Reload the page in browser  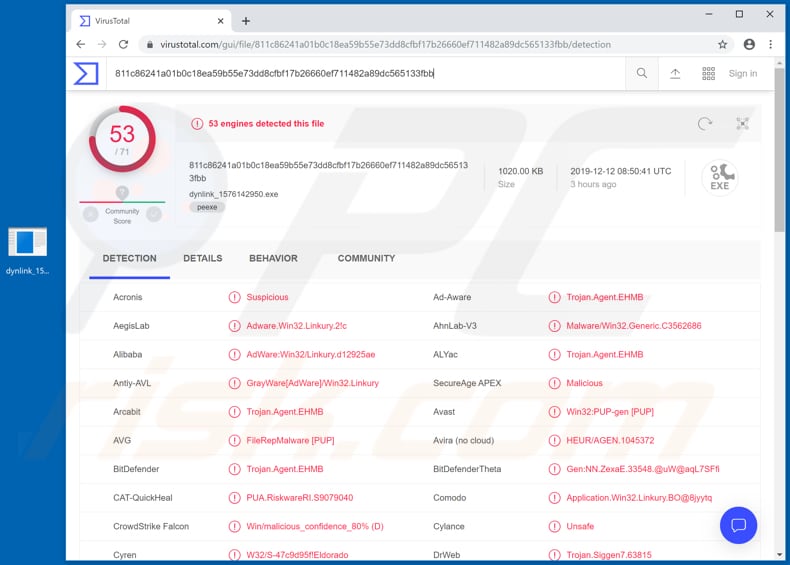point(124,44)
